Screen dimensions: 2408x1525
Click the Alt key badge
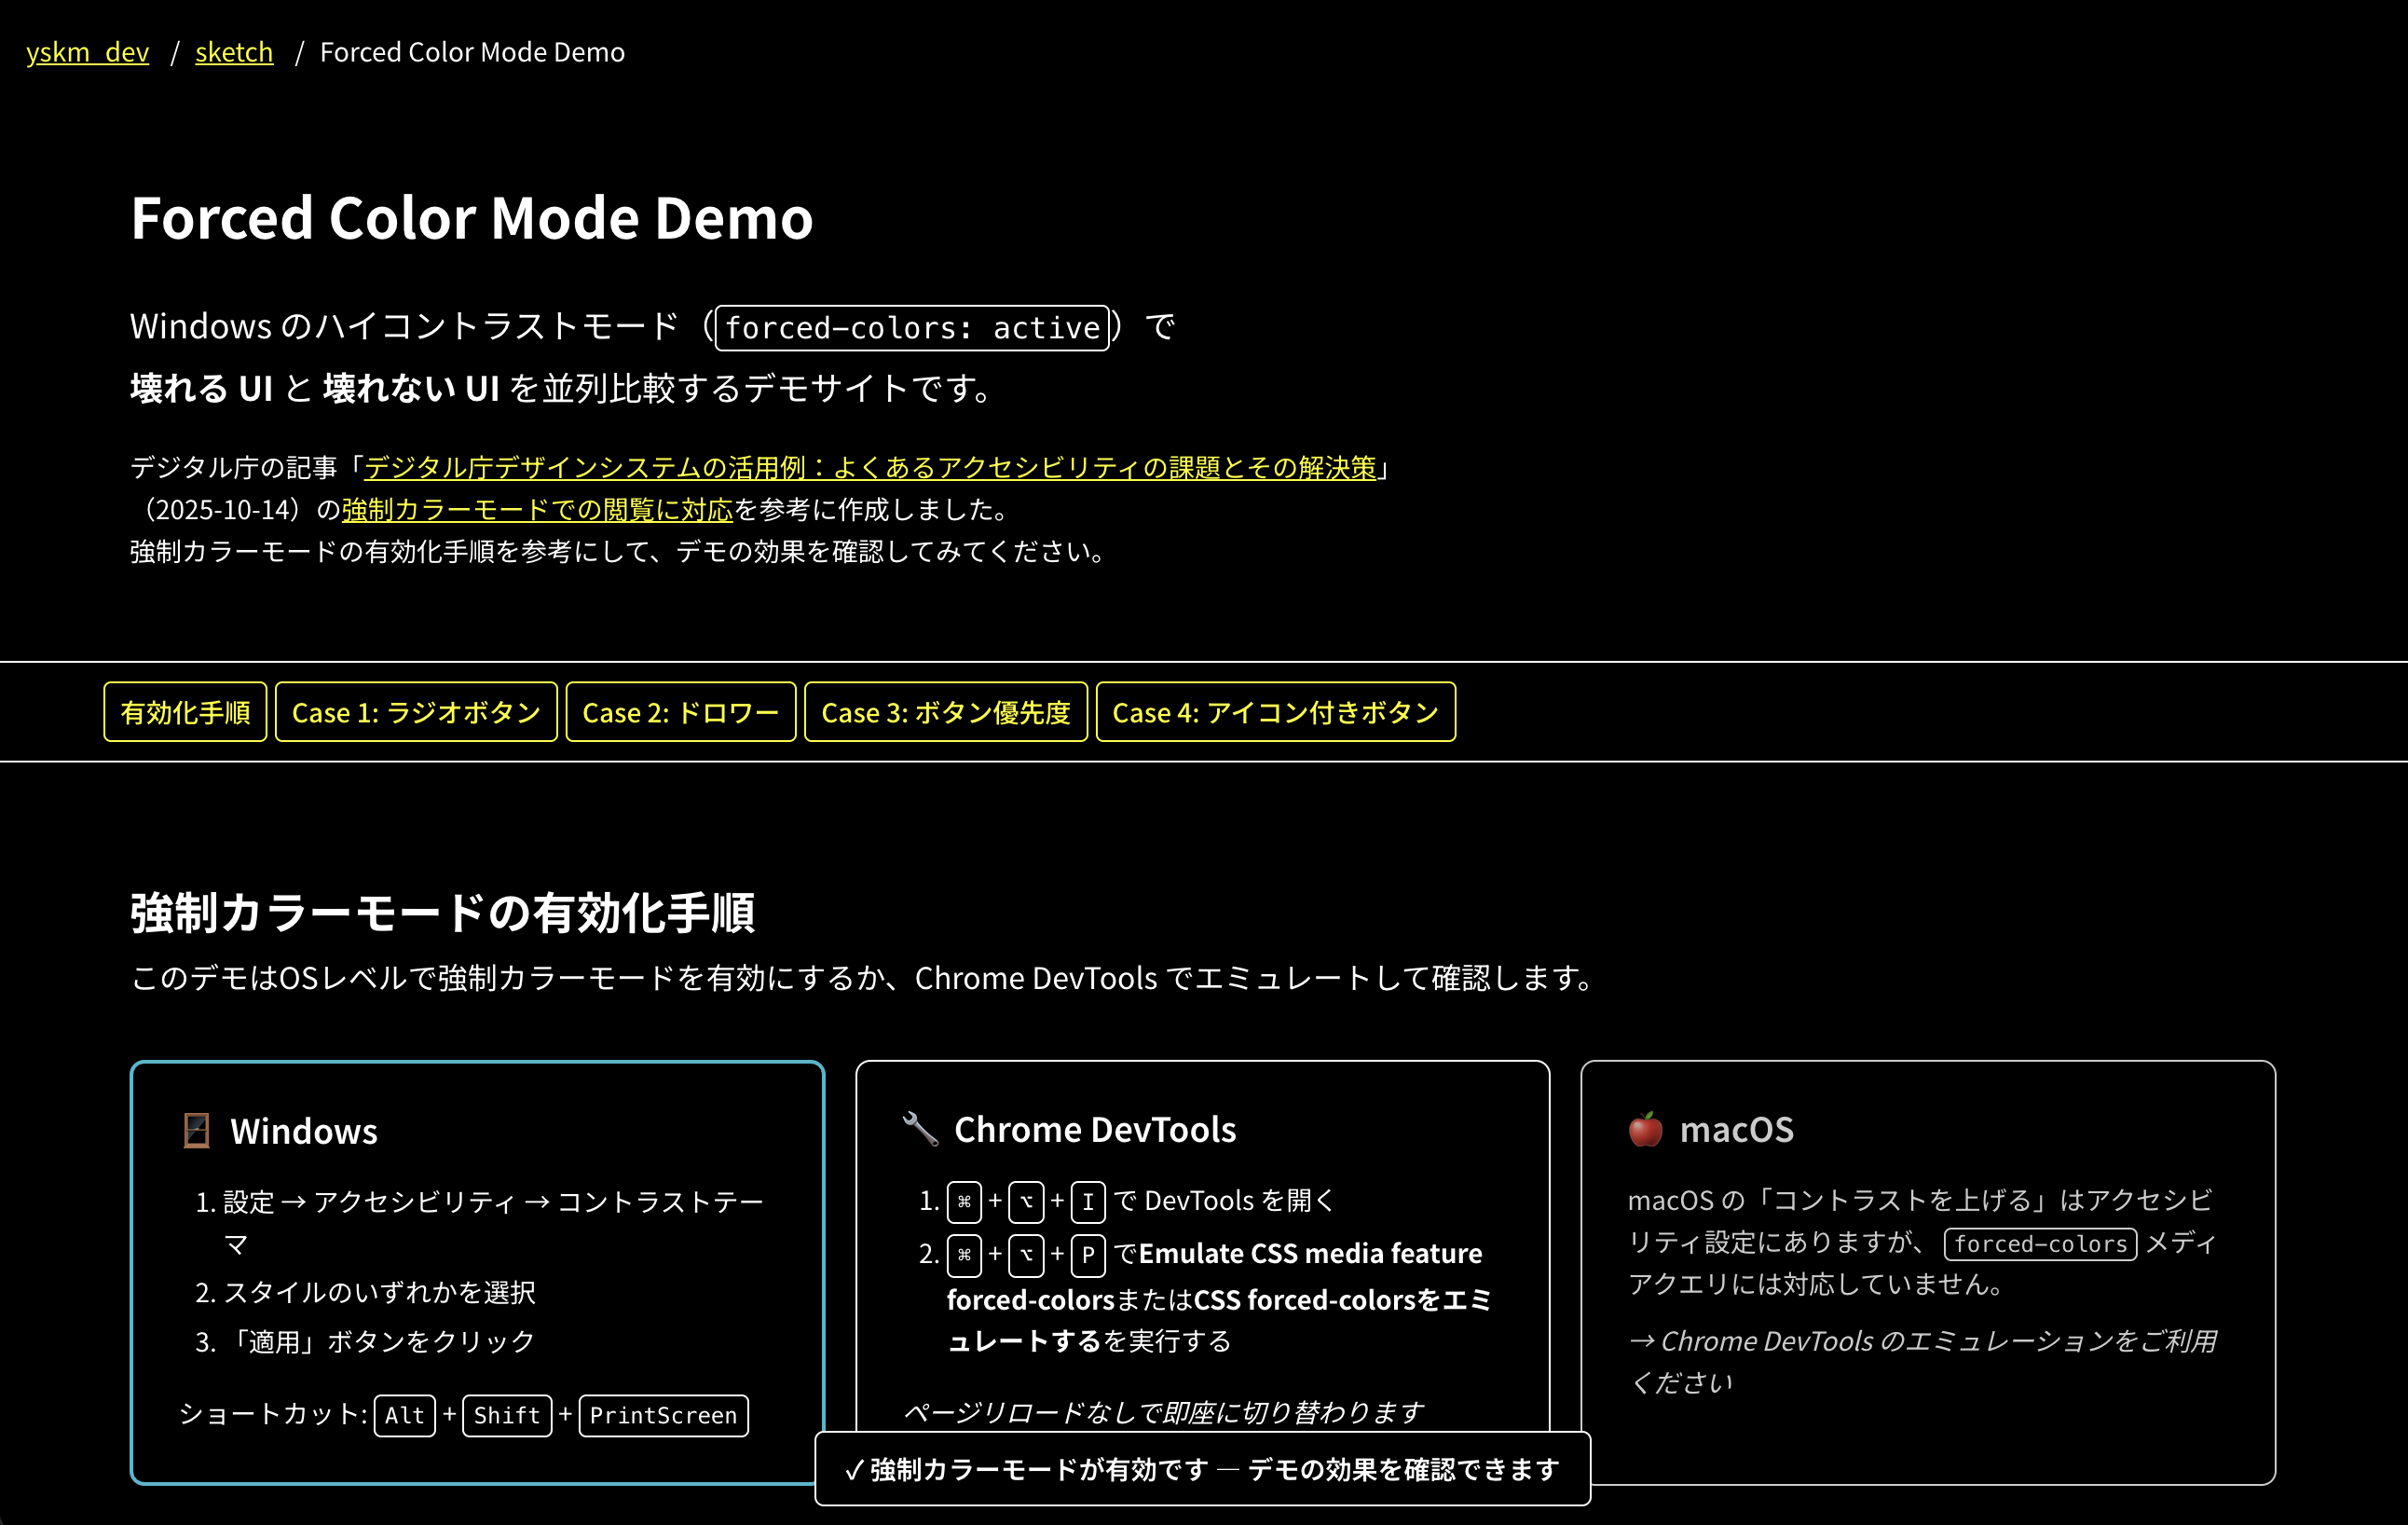(x=404, y=1415)
